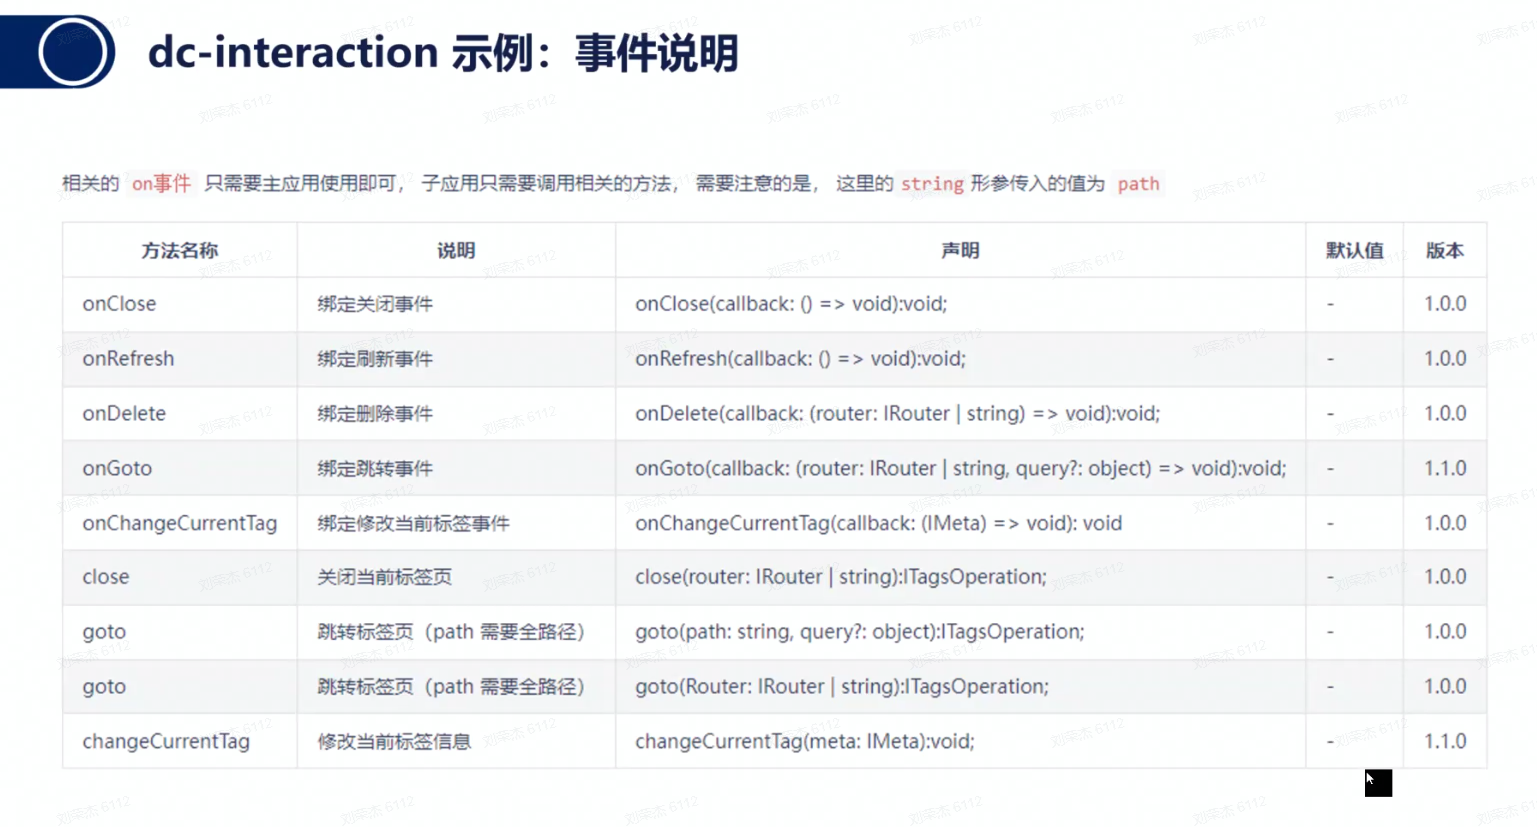Click the red 'string' inline code tag

(931, 184)
